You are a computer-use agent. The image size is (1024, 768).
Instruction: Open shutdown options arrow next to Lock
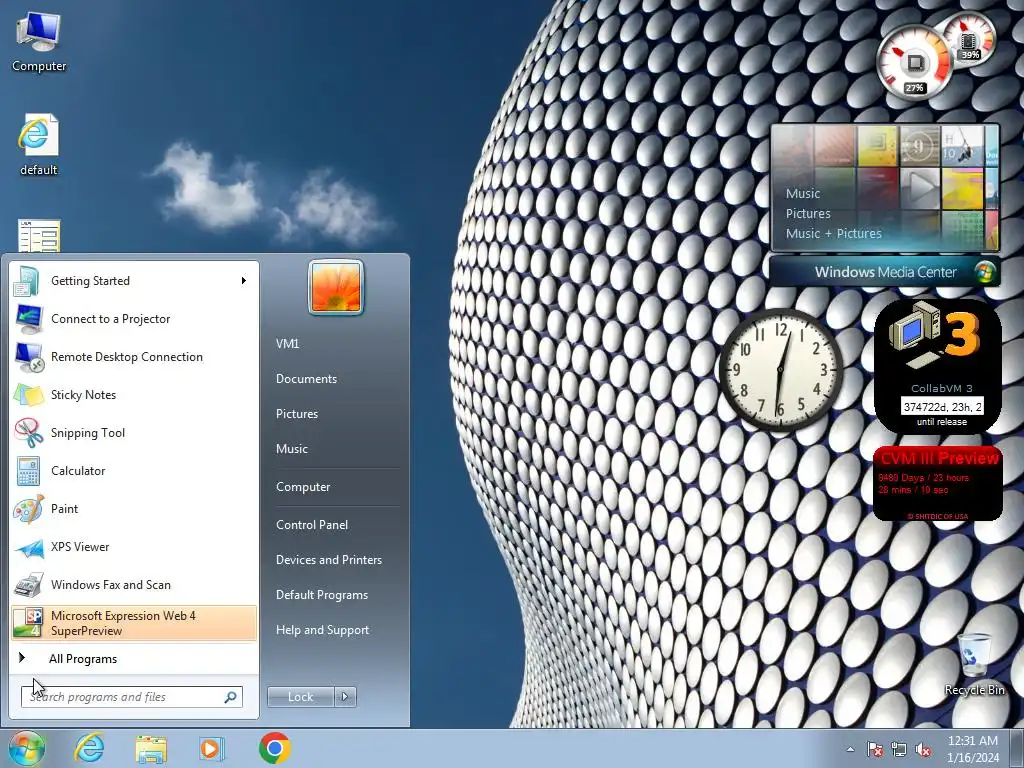coord(345,697)
